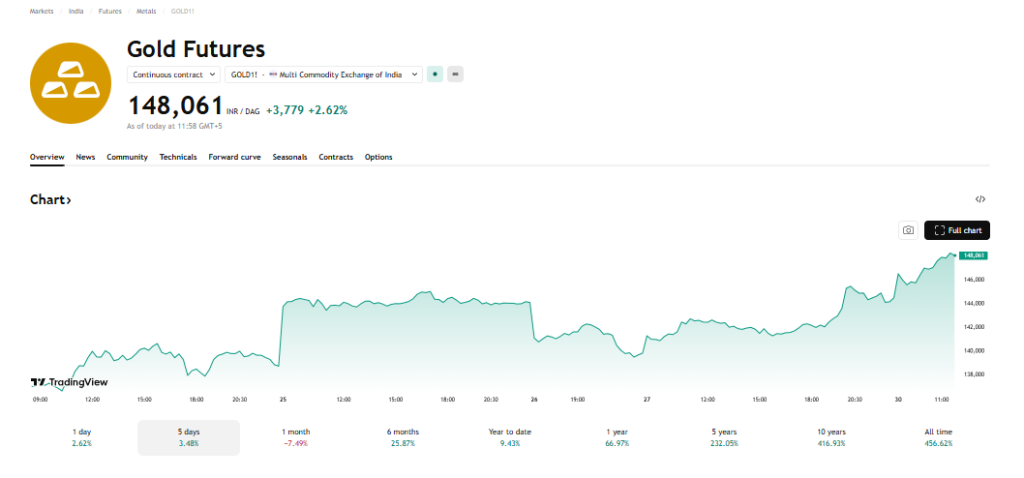Open the Community tab
Image resolution: width=1024 pixels, height=478 pixels.
tap(127, 157)
